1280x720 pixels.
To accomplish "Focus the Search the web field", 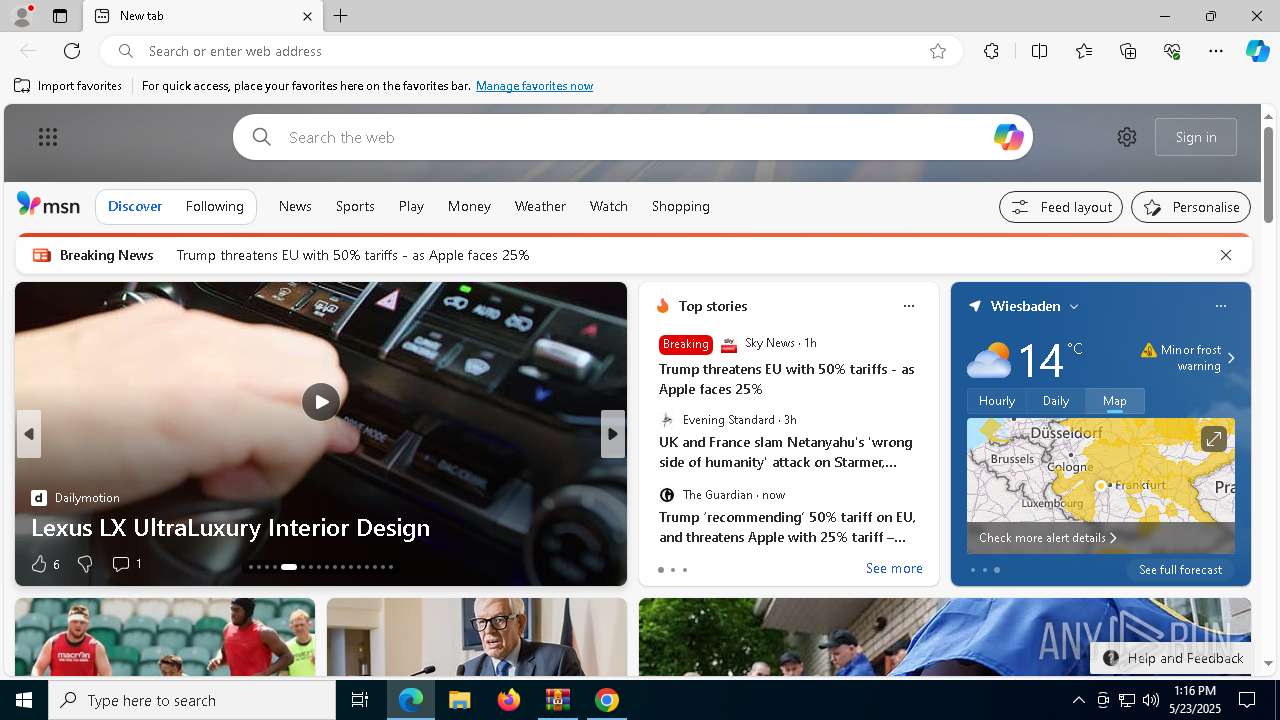I will [633, 137].
